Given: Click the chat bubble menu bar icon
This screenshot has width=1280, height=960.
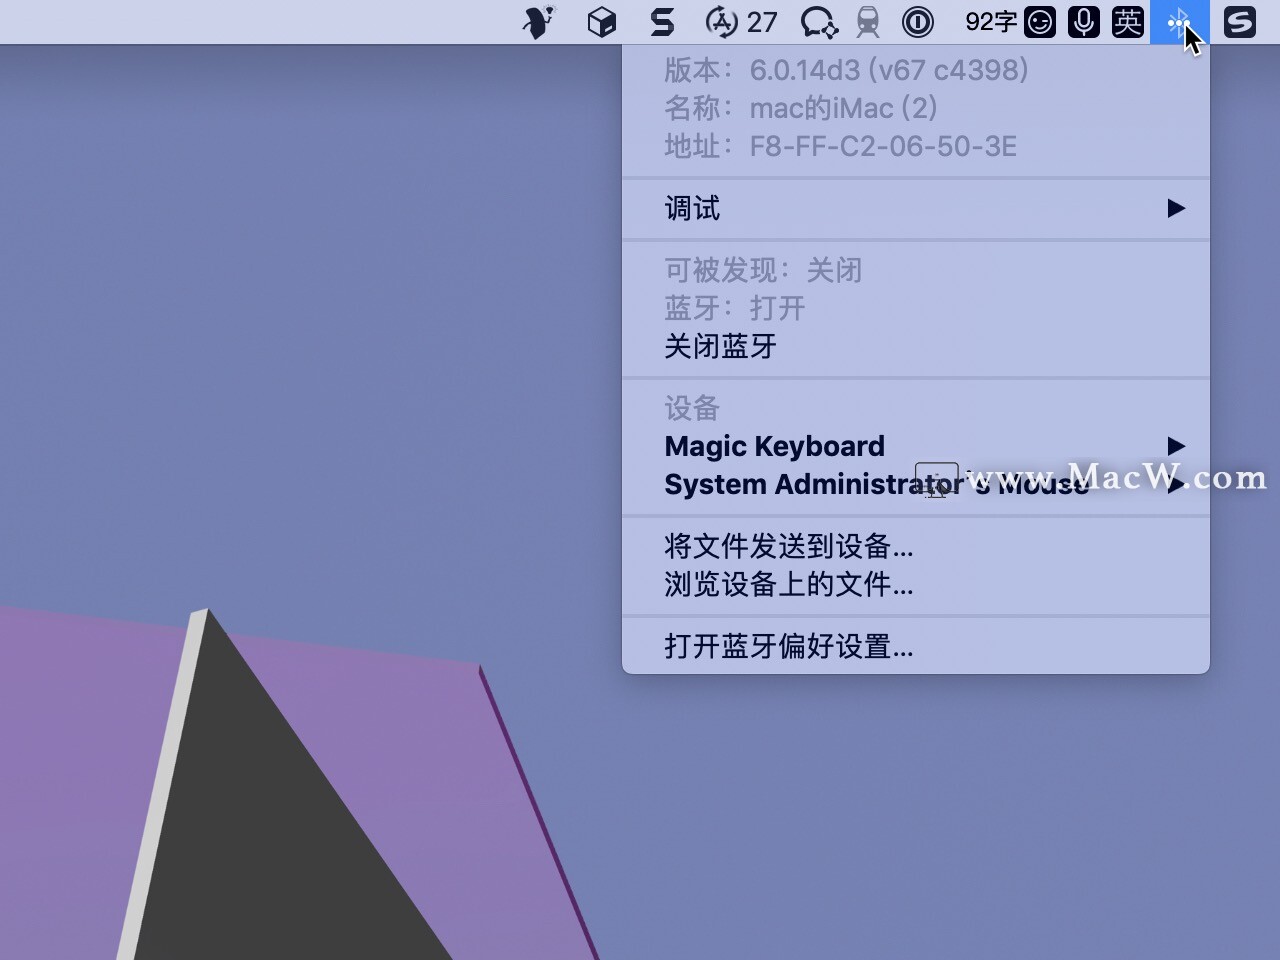Looking at the screenshot, I should point(817,21).
